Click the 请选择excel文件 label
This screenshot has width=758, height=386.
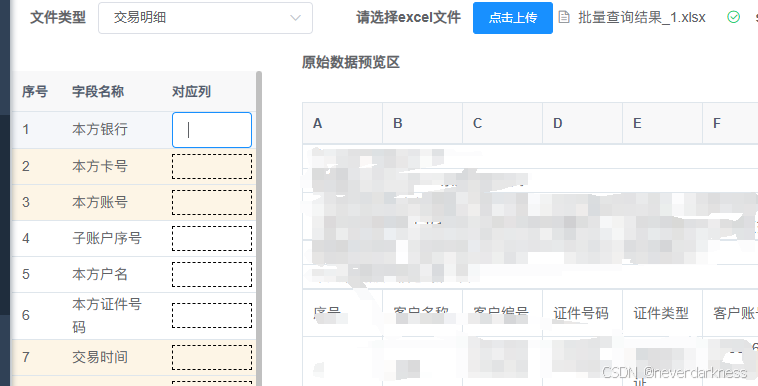click(x=408, y=18)
